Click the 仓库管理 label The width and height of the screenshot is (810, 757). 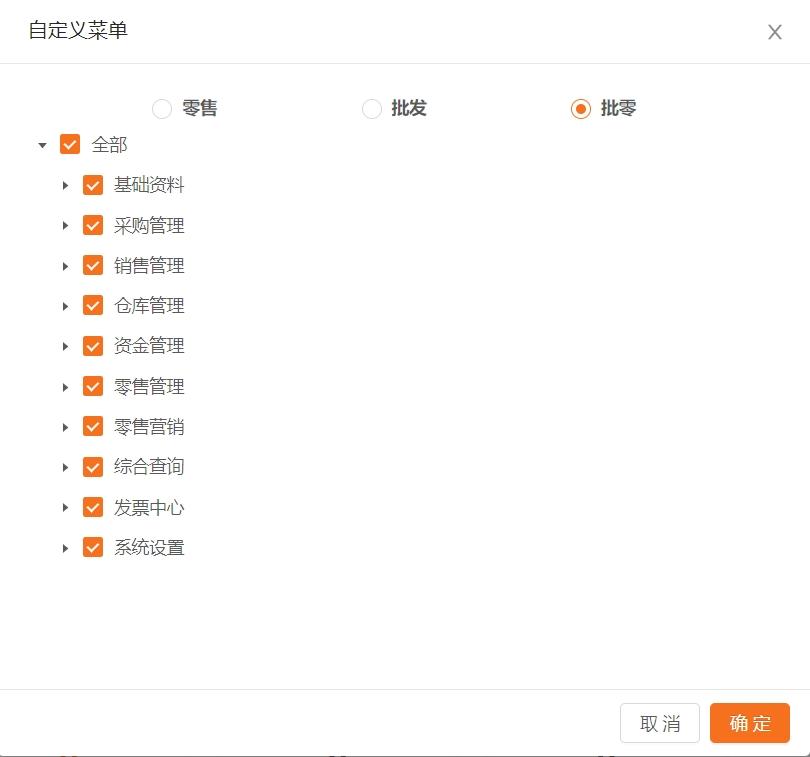149,305
